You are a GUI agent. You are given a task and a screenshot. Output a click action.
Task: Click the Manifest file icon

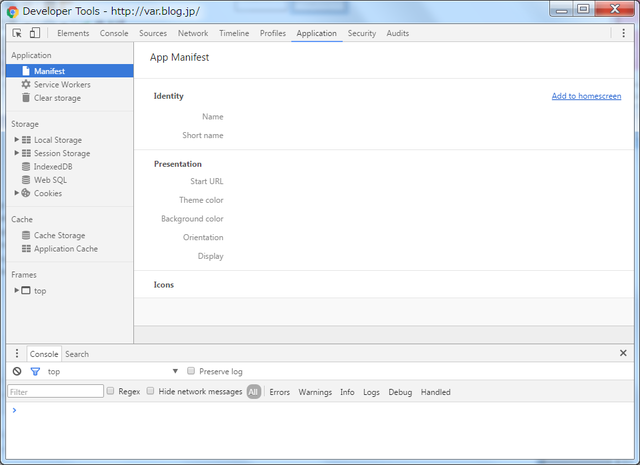point(26,71)
